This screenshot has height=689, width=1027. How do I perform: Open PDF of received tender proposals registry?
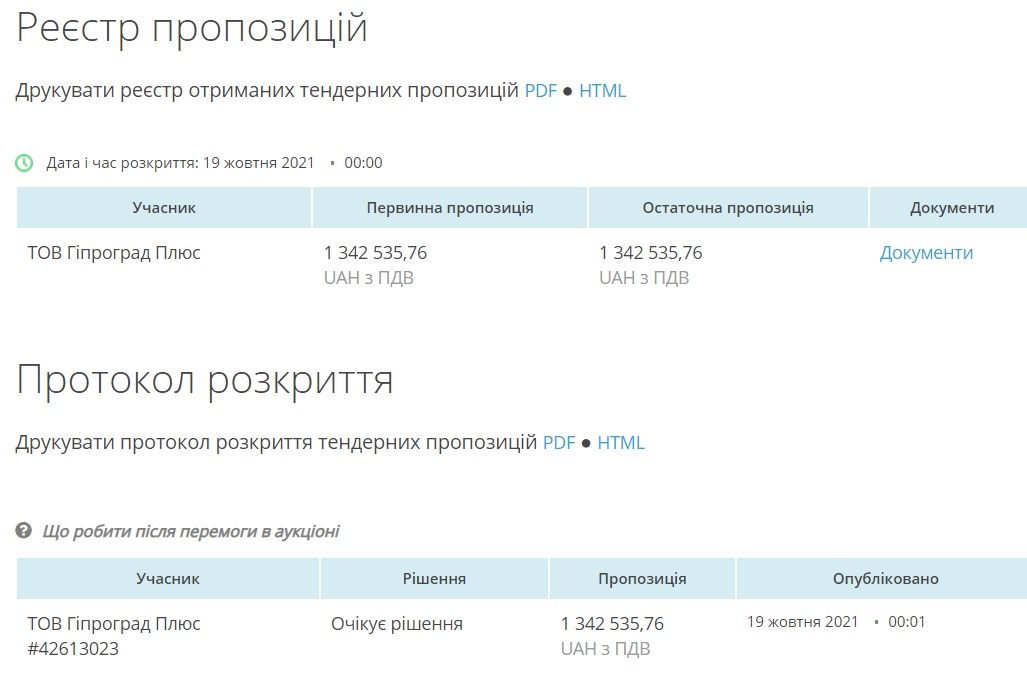point(540,90)
